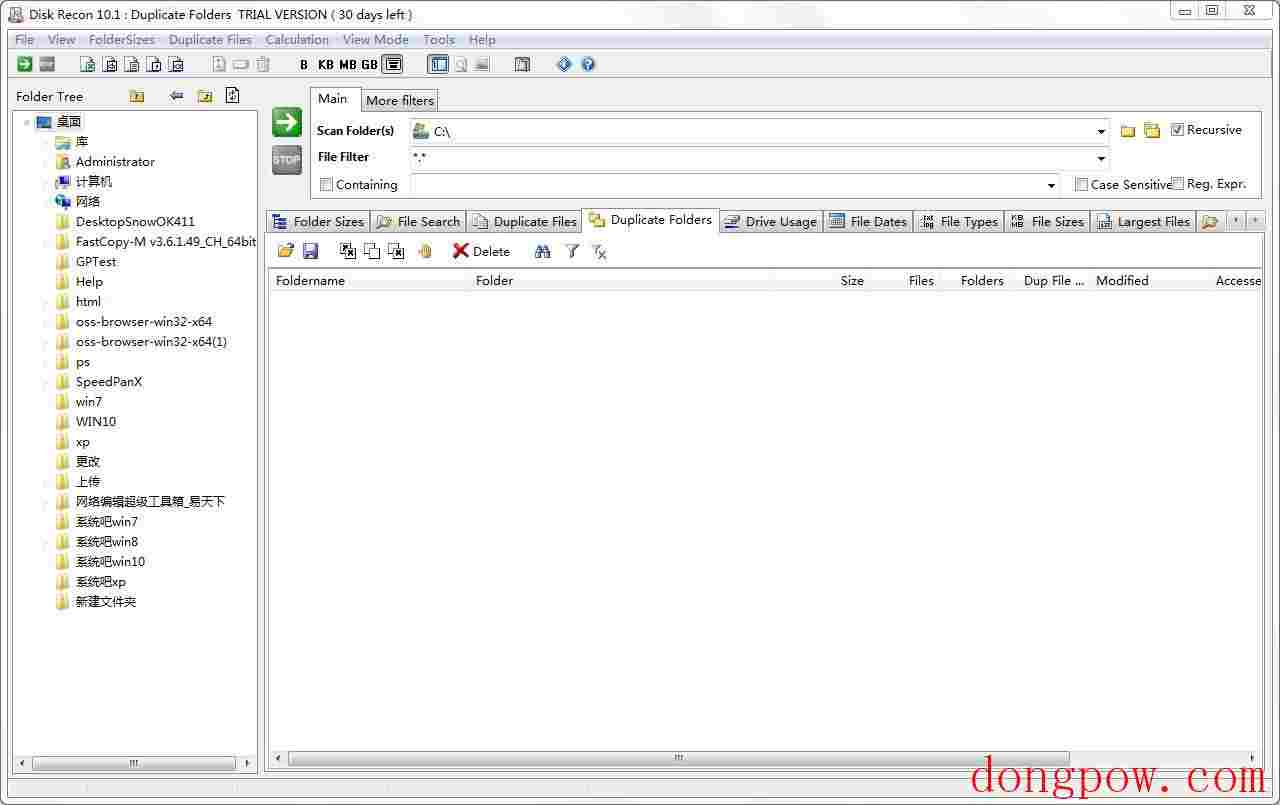Open the Scan Folder(s) dropdown
This screenshot has width=1280, height=805.
pyautogui.click(x=1101, y=132)
